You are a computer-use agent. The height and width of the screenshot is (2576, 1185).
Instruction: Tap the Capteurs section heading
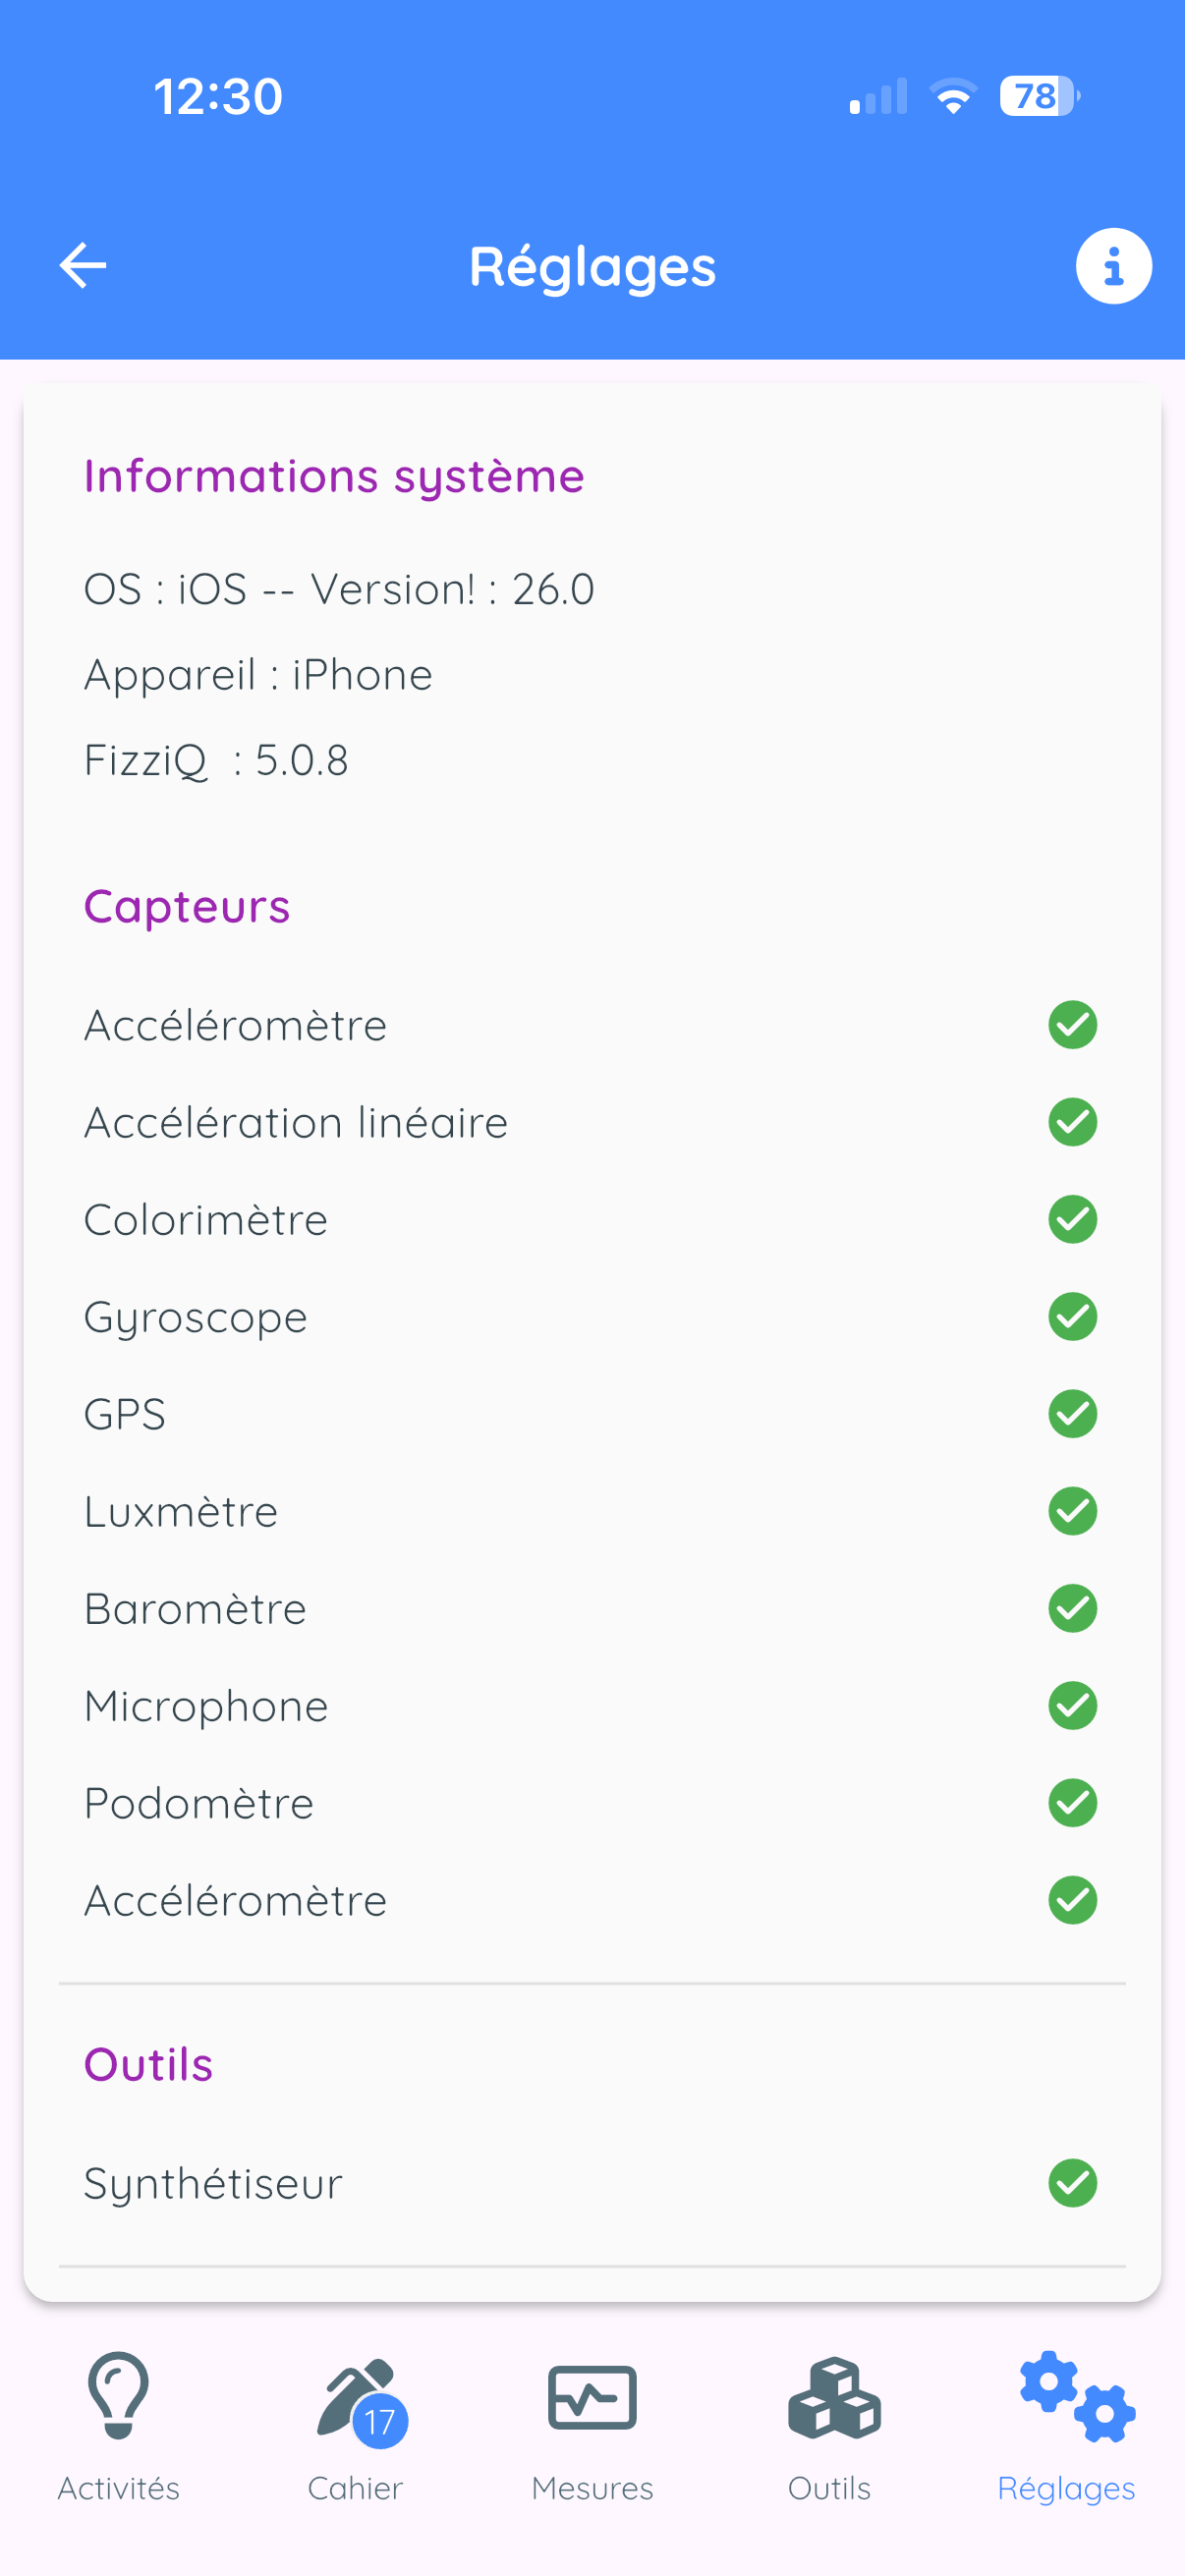[x=187, y=907]
